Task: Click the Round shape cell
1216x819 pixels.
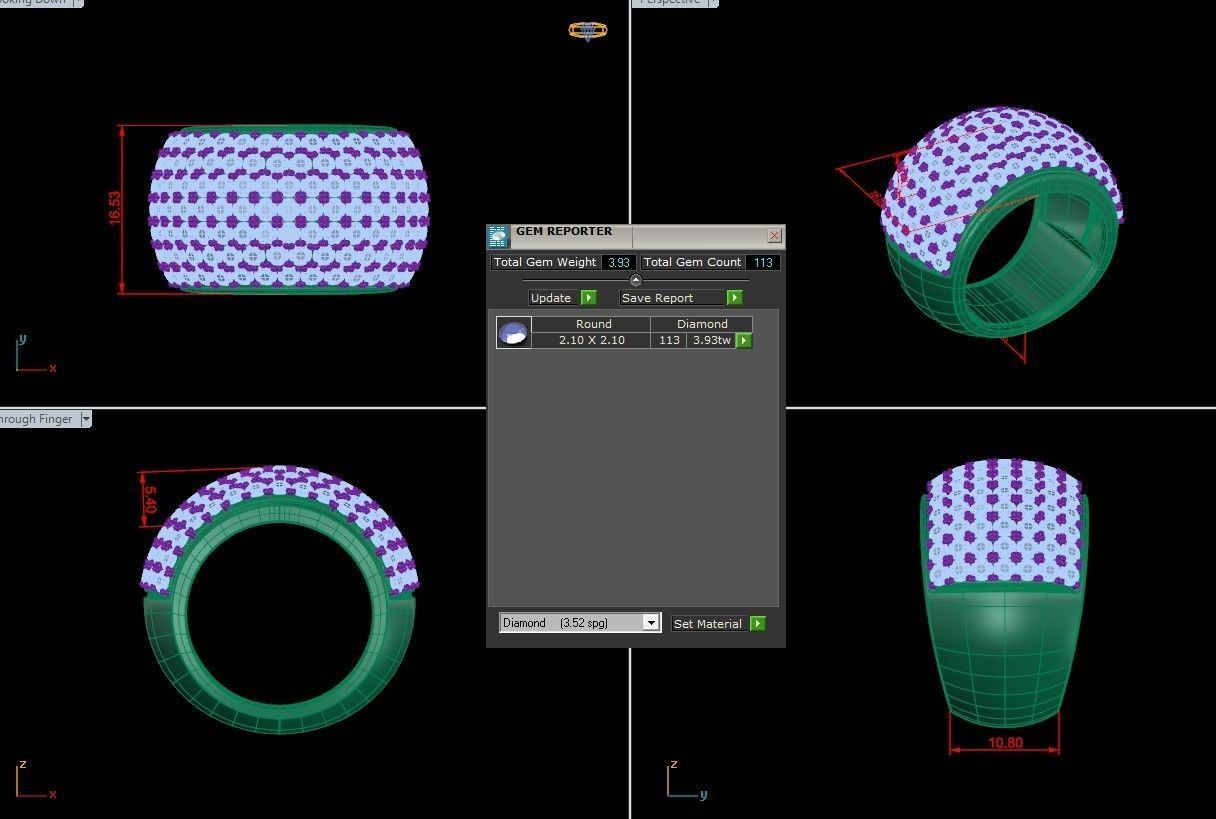Action: pyautogui.click(x=593, y=324)
